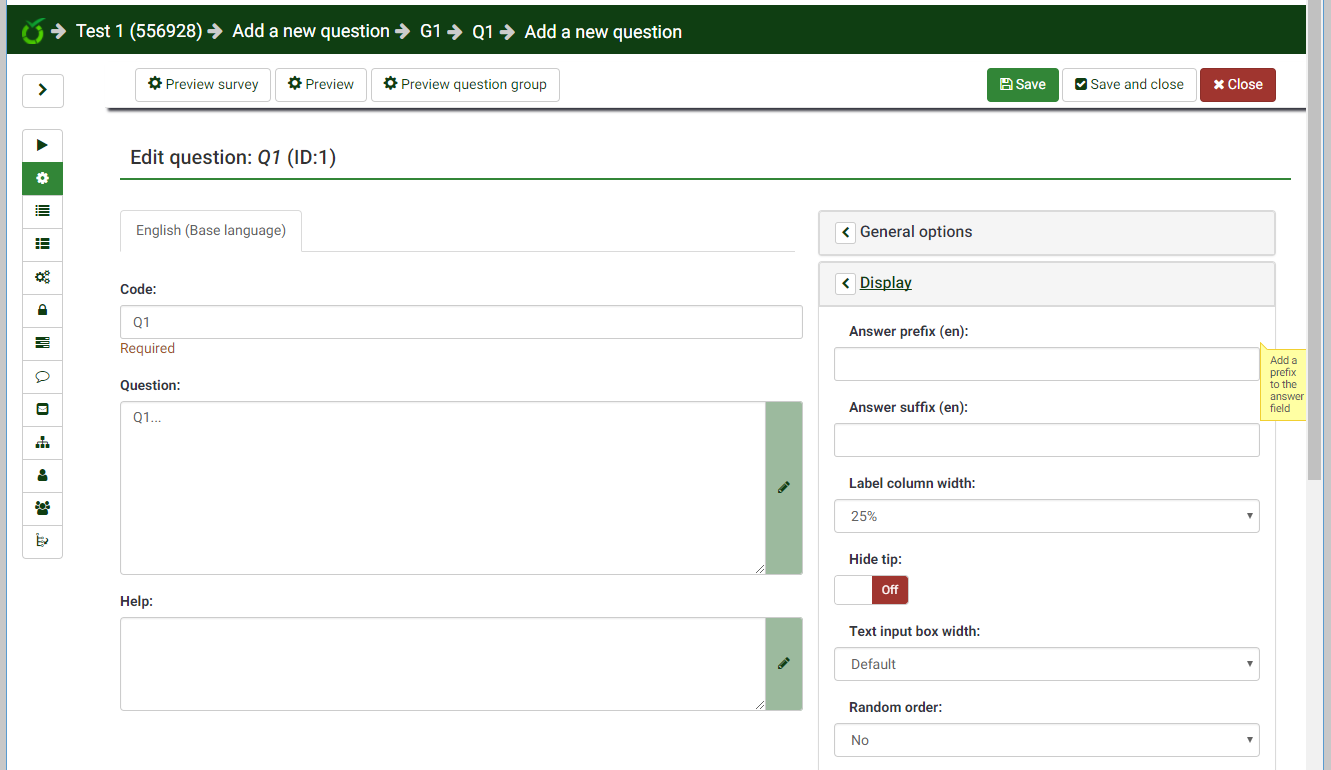
Task: Click into the Answer prefix (en) field
Action: [1046, 364]
